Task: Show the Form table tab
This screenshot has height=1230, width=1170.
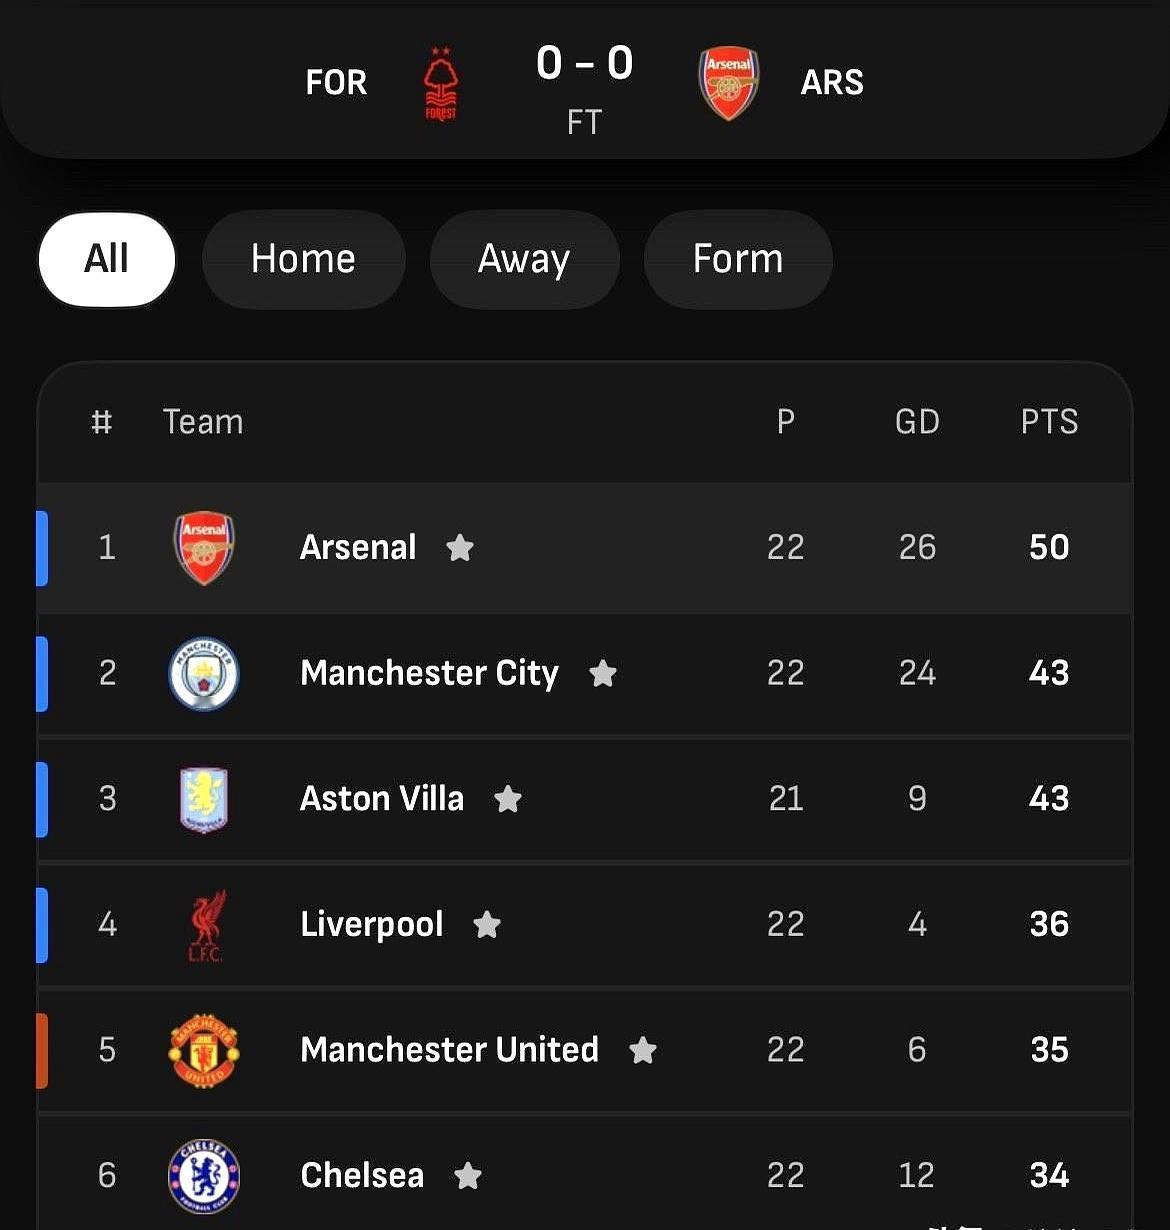Action: point(738,259)
